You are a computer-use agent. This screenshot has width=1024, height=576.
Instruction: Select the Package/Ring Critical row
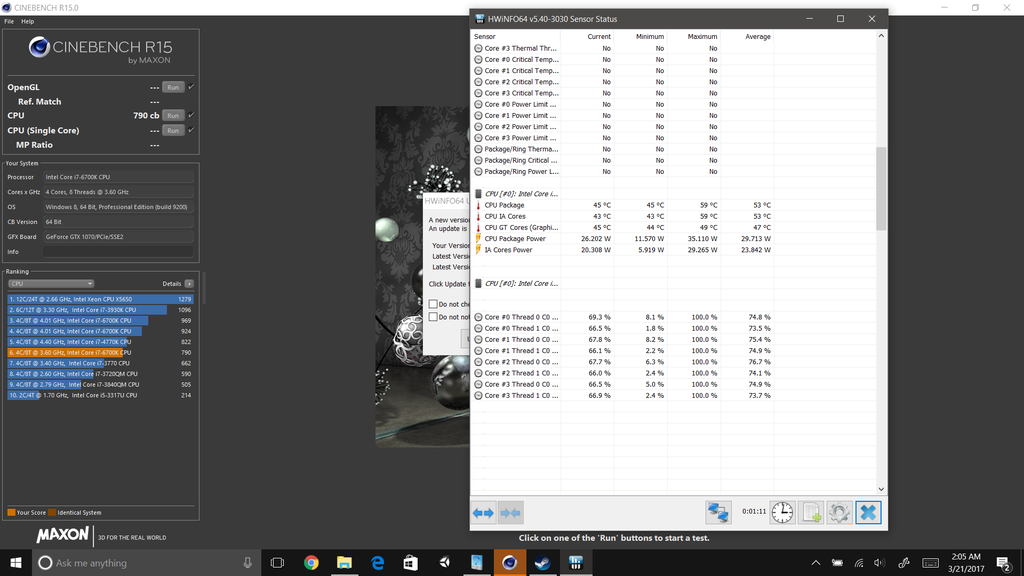(x=622, y=160)
